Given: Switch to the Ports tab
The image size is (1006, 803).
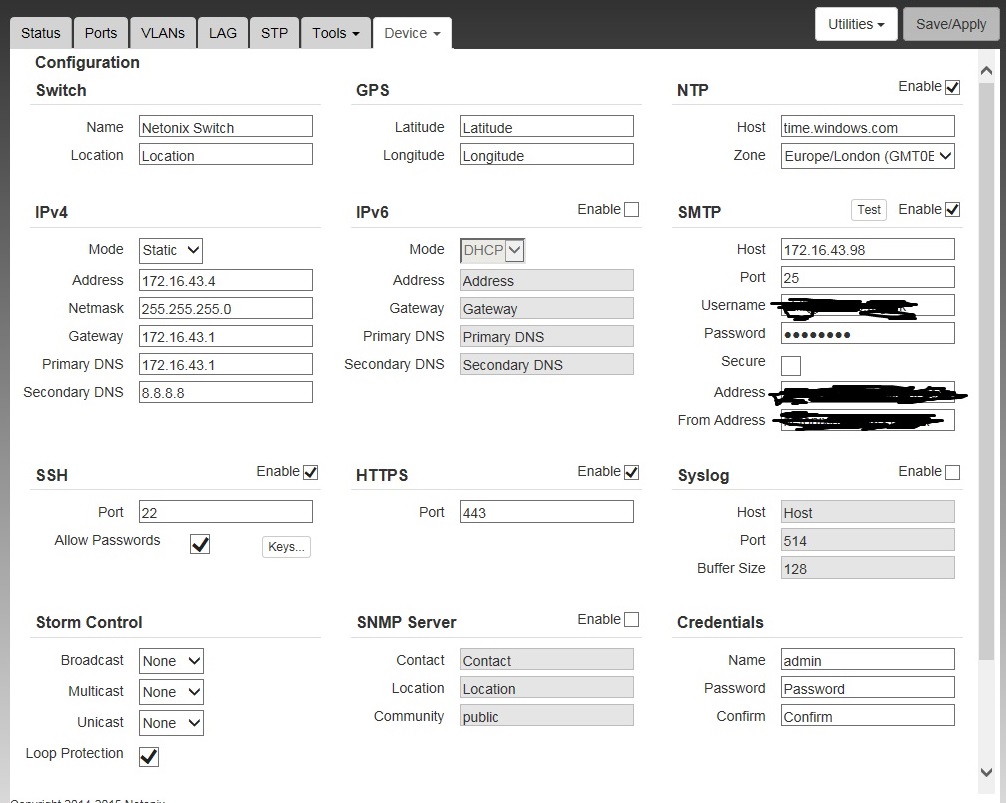Looking at the screenshot, I should (x=100, y=32).
